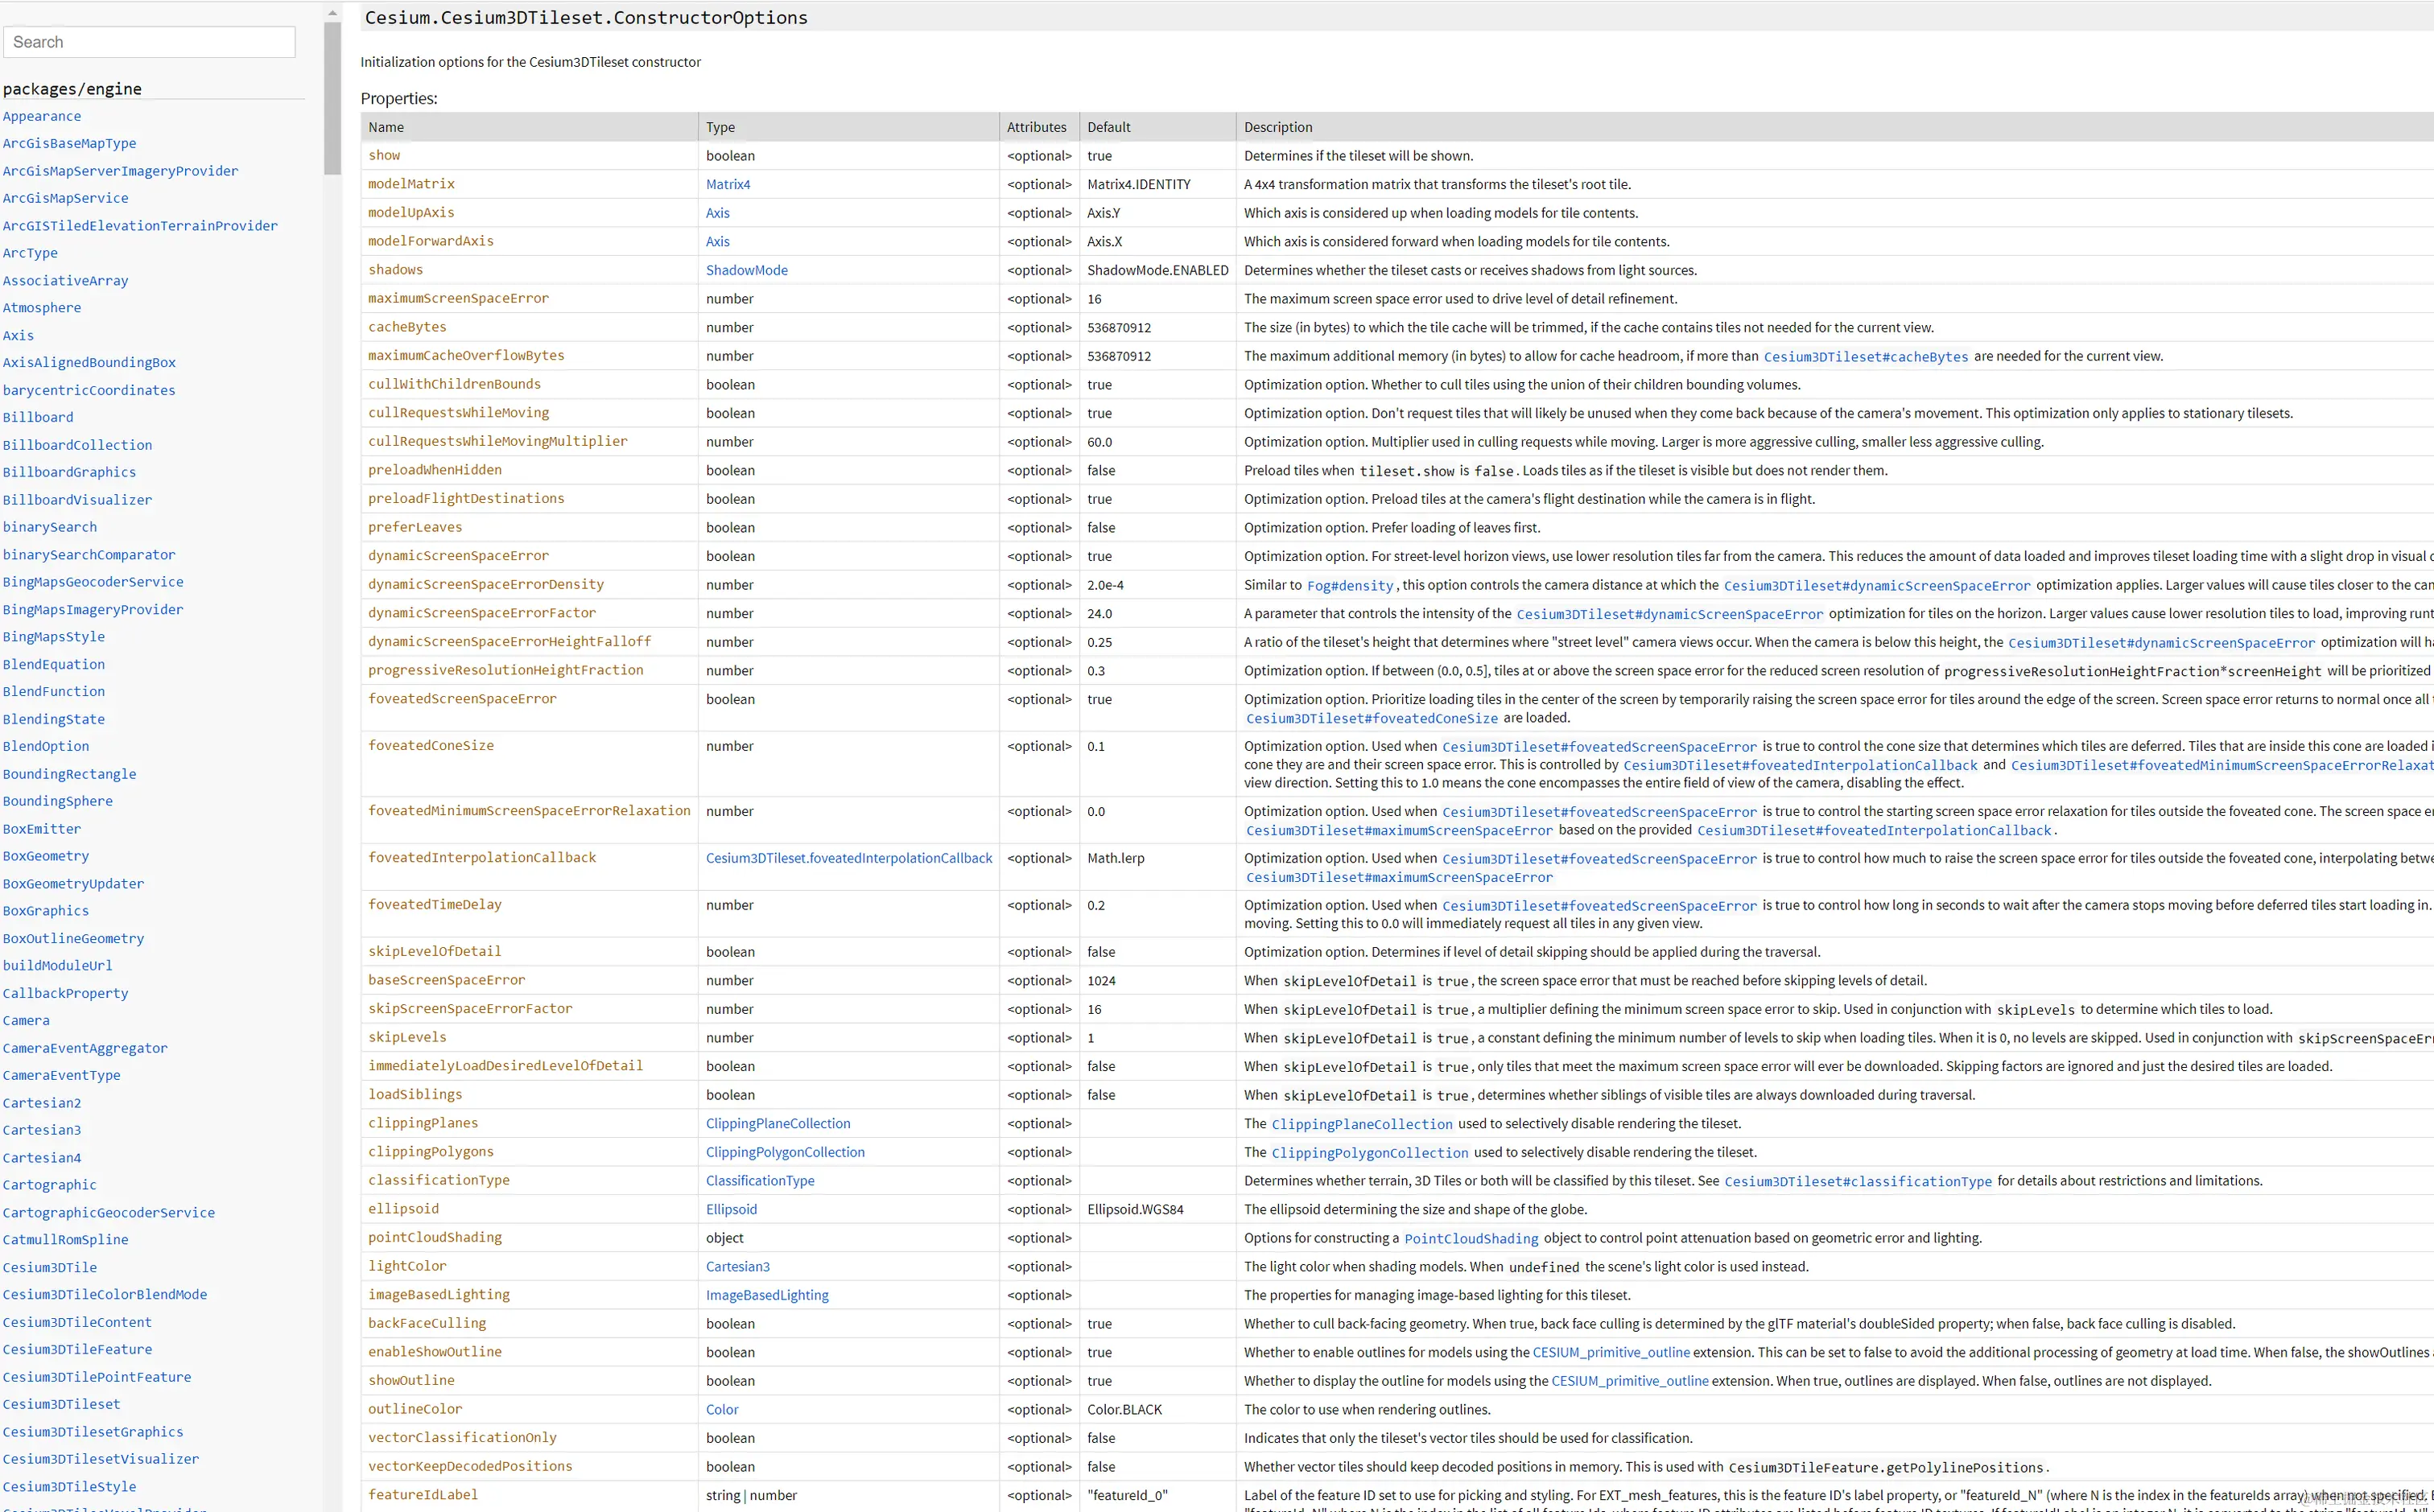Open the foveatedInterpolationCallback type link
The height and width of the screenshot is (1512, 2434).
(848, 858)
